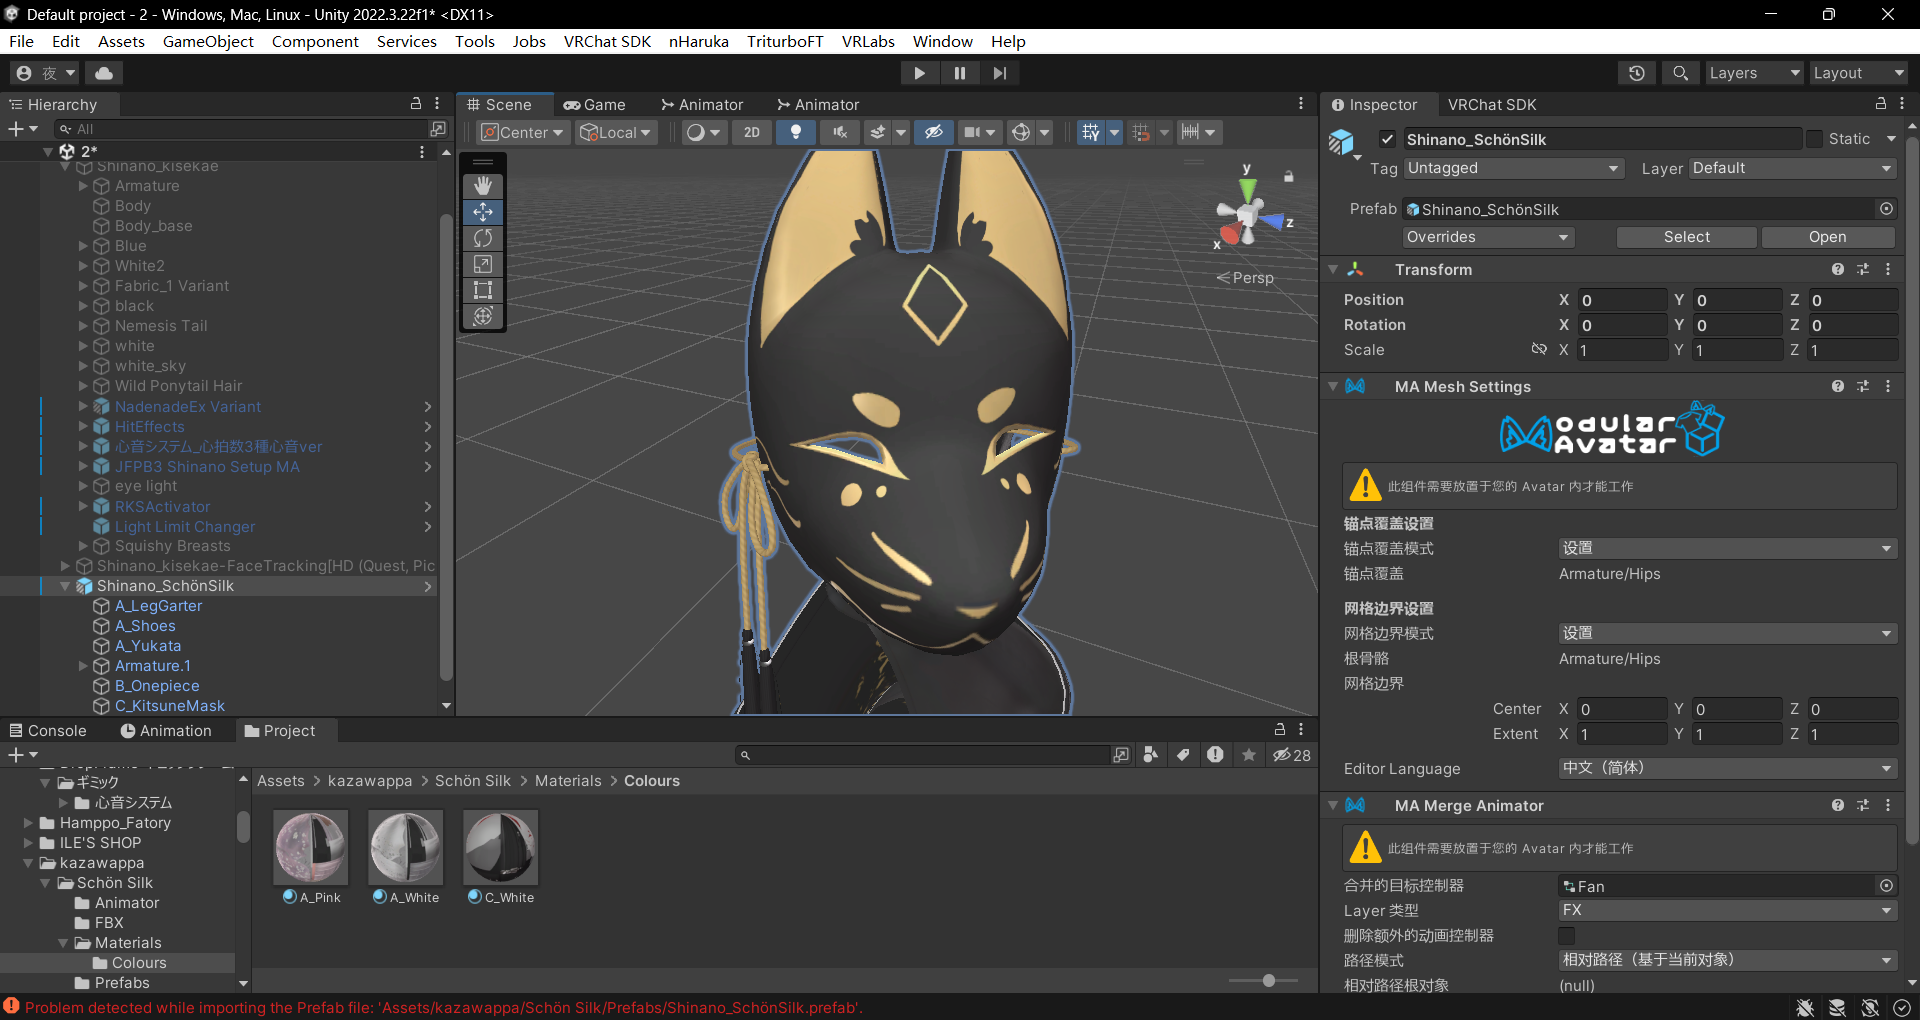This screenshot has width=1920, height=1020.
Task: Open Unity Cloud services icon
Action: pos(104,73)
